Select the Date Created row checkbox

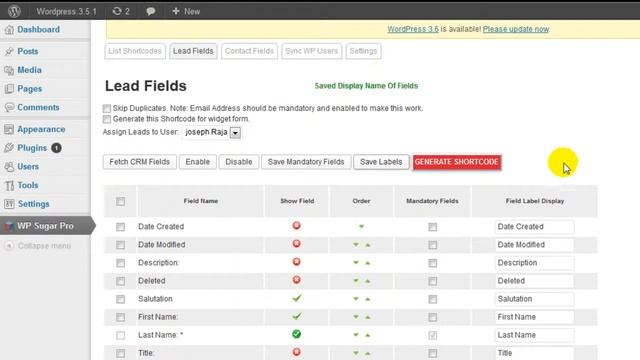tap(120, 227)
